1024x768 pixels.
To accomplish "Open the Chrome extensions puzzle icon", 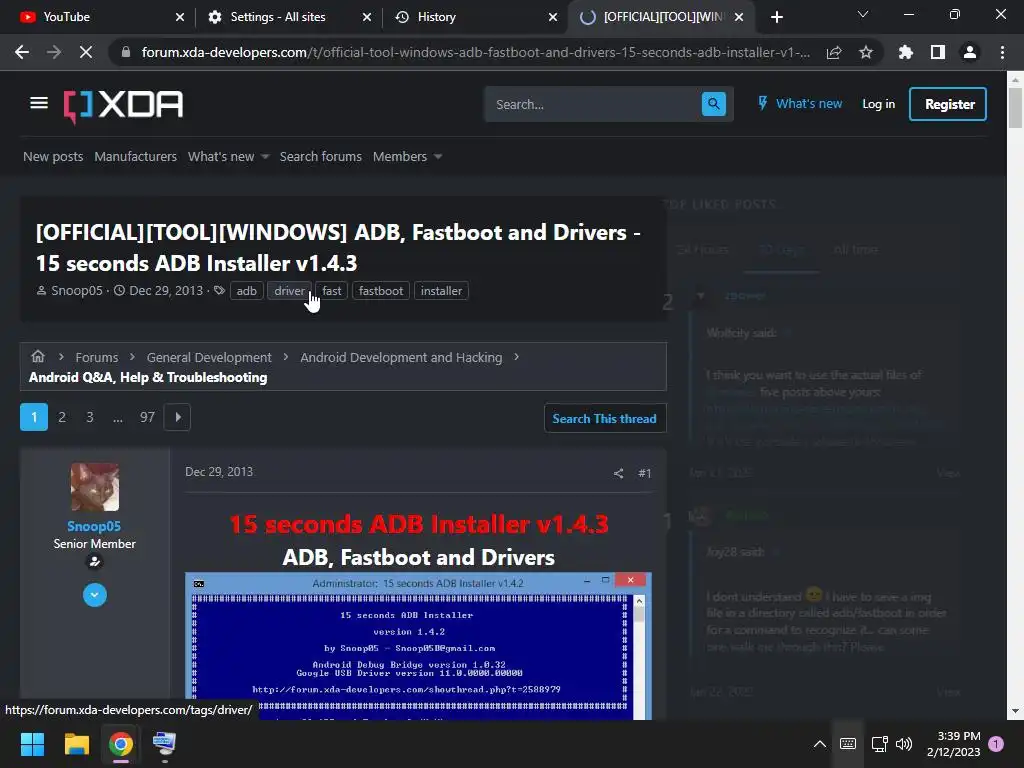I will [x=906, y=52].
